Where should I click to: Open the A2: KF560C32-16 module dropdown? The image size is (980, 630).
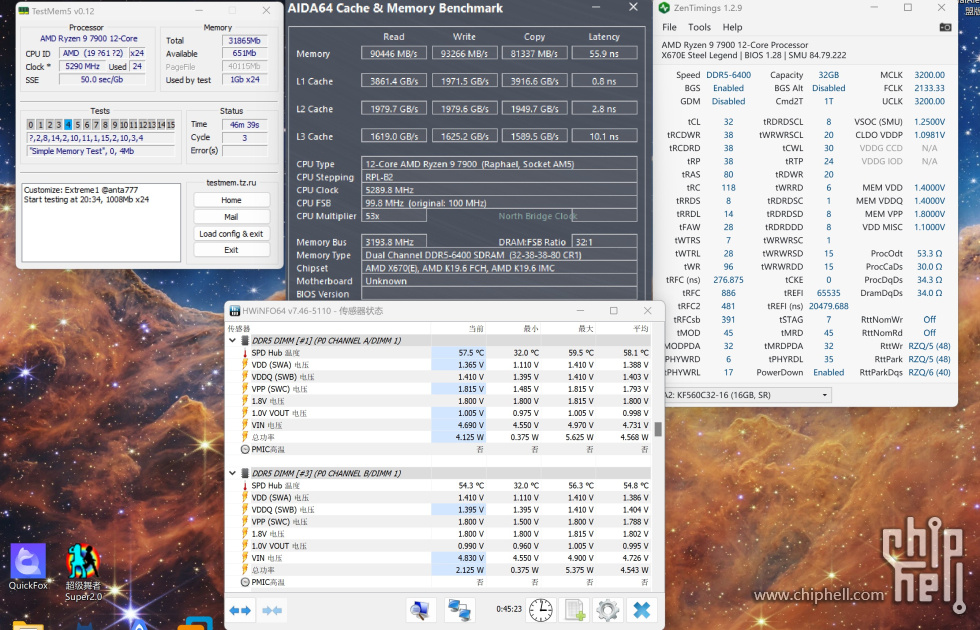point(747,395)
